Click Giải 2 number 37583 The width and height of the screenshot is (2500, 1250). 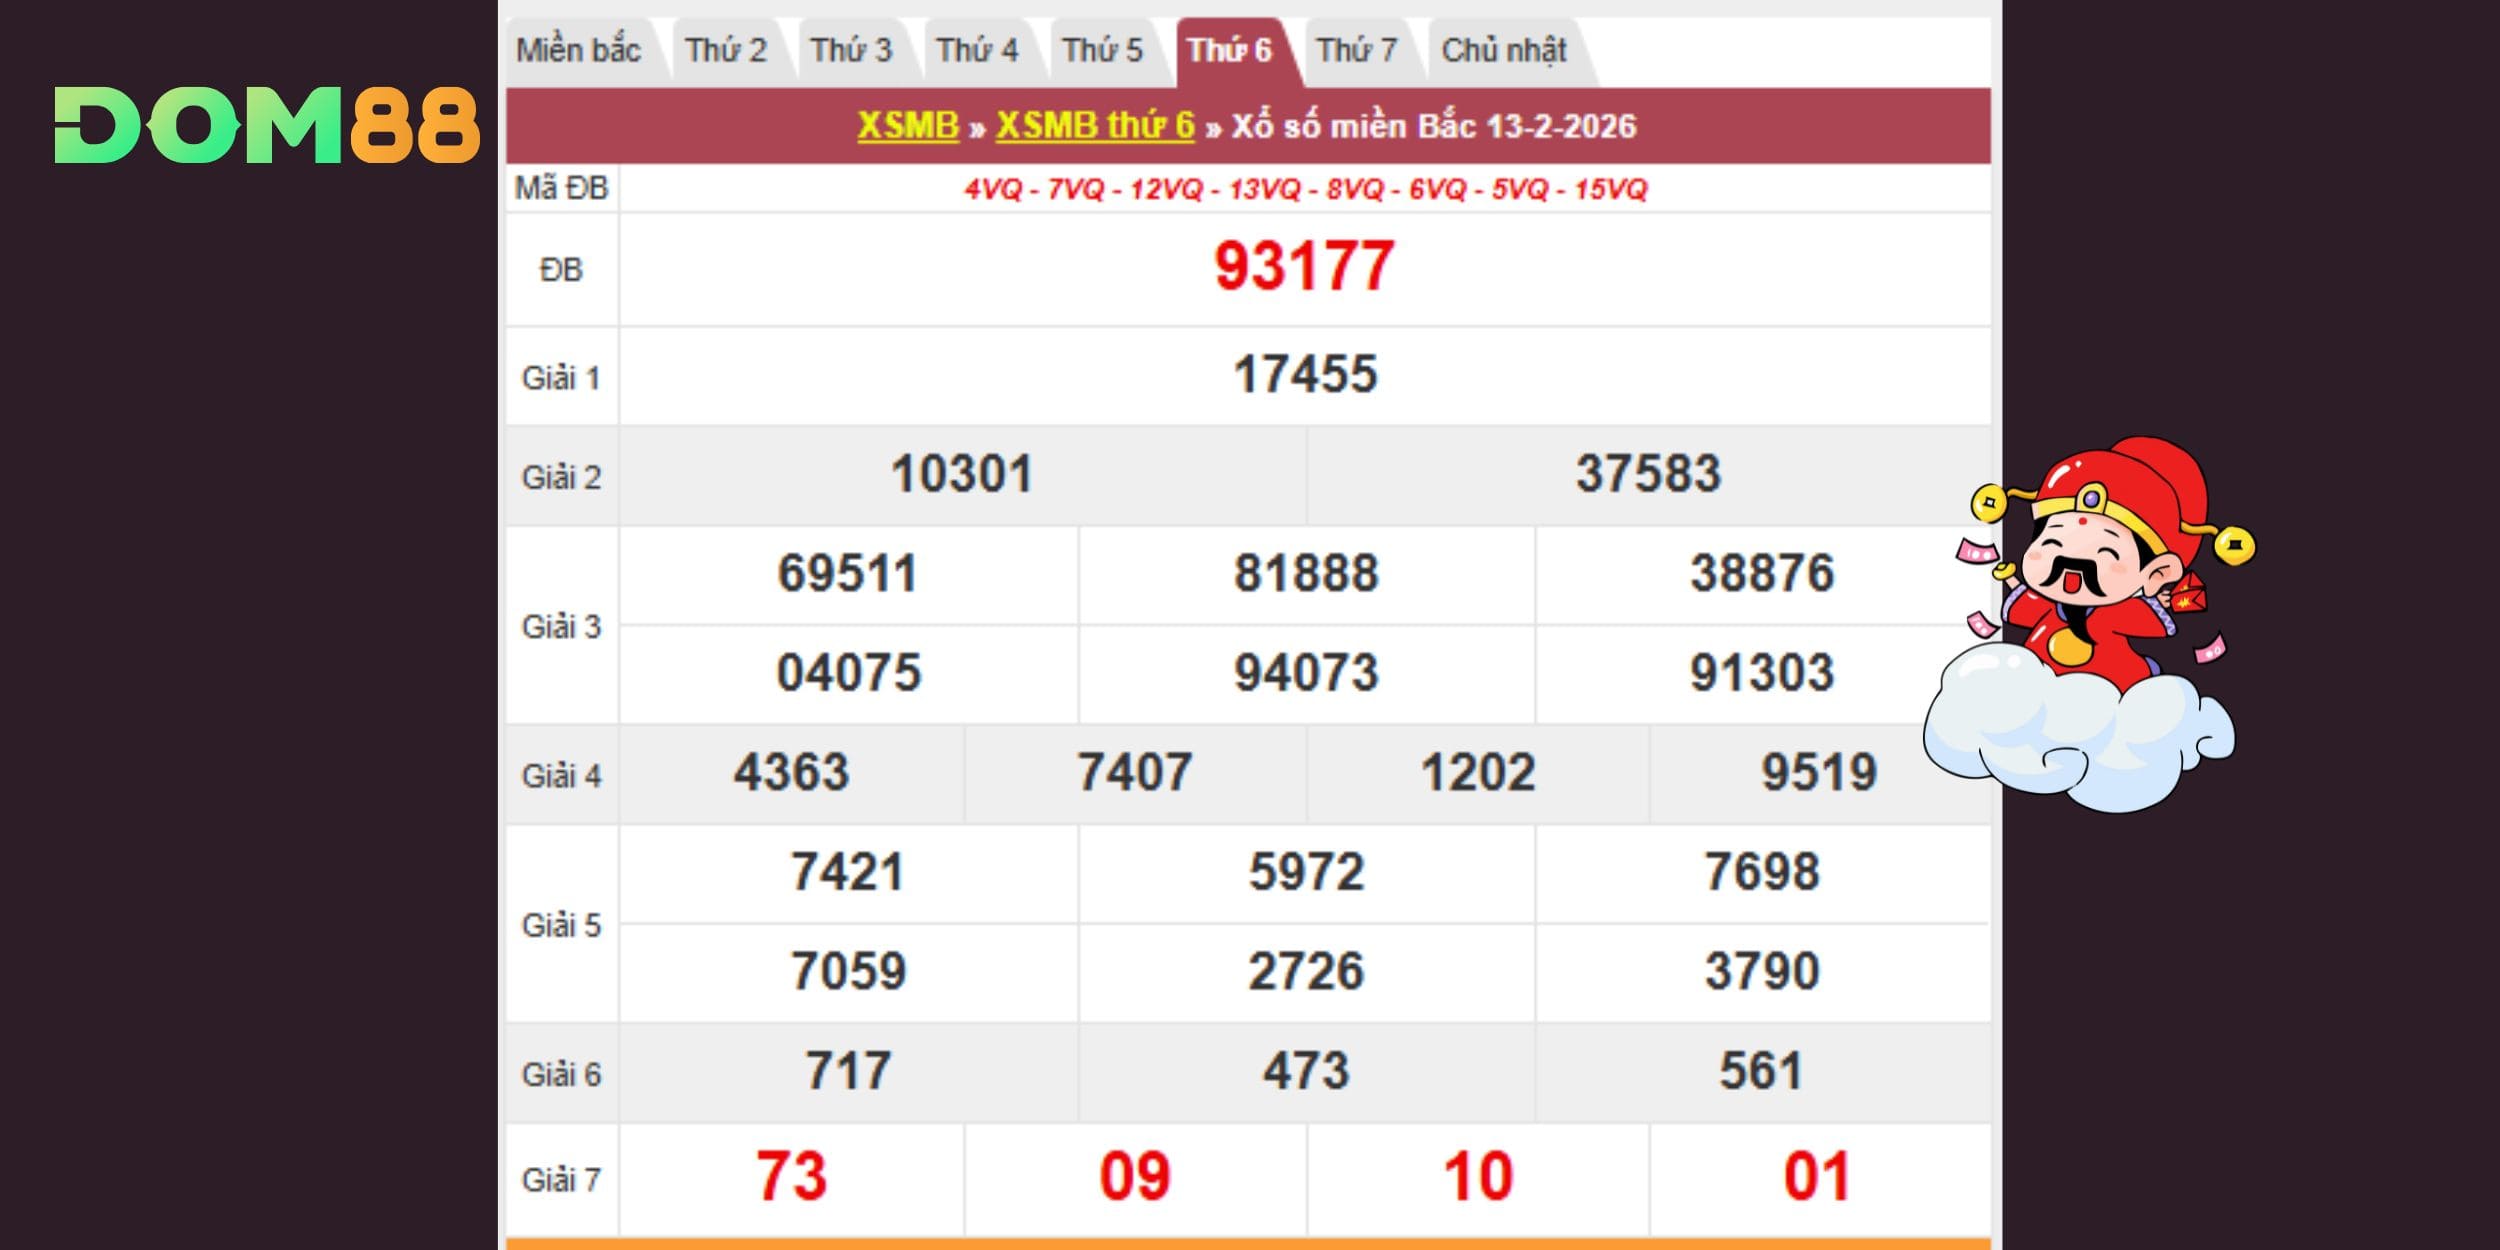(1648, 474)
